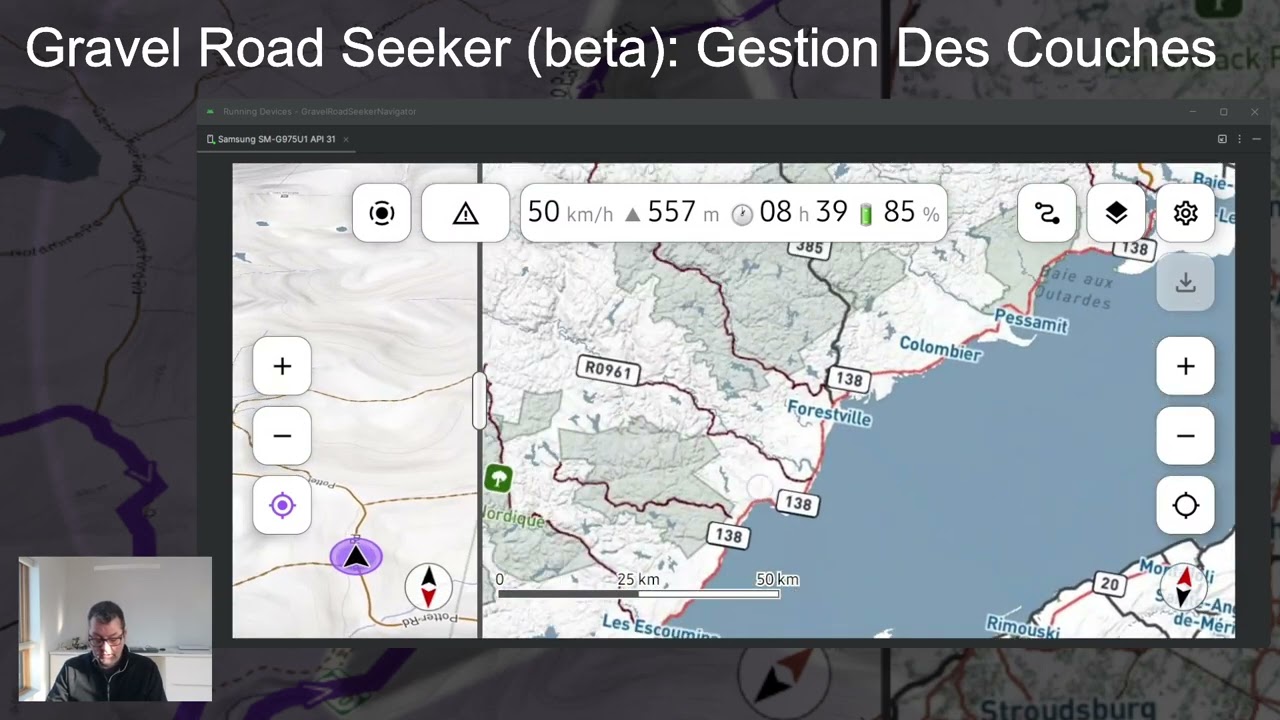This screenshot has height=720, width=1280.
Task: Click the clock icon in info bar
Action: click(x=742, y=214)
